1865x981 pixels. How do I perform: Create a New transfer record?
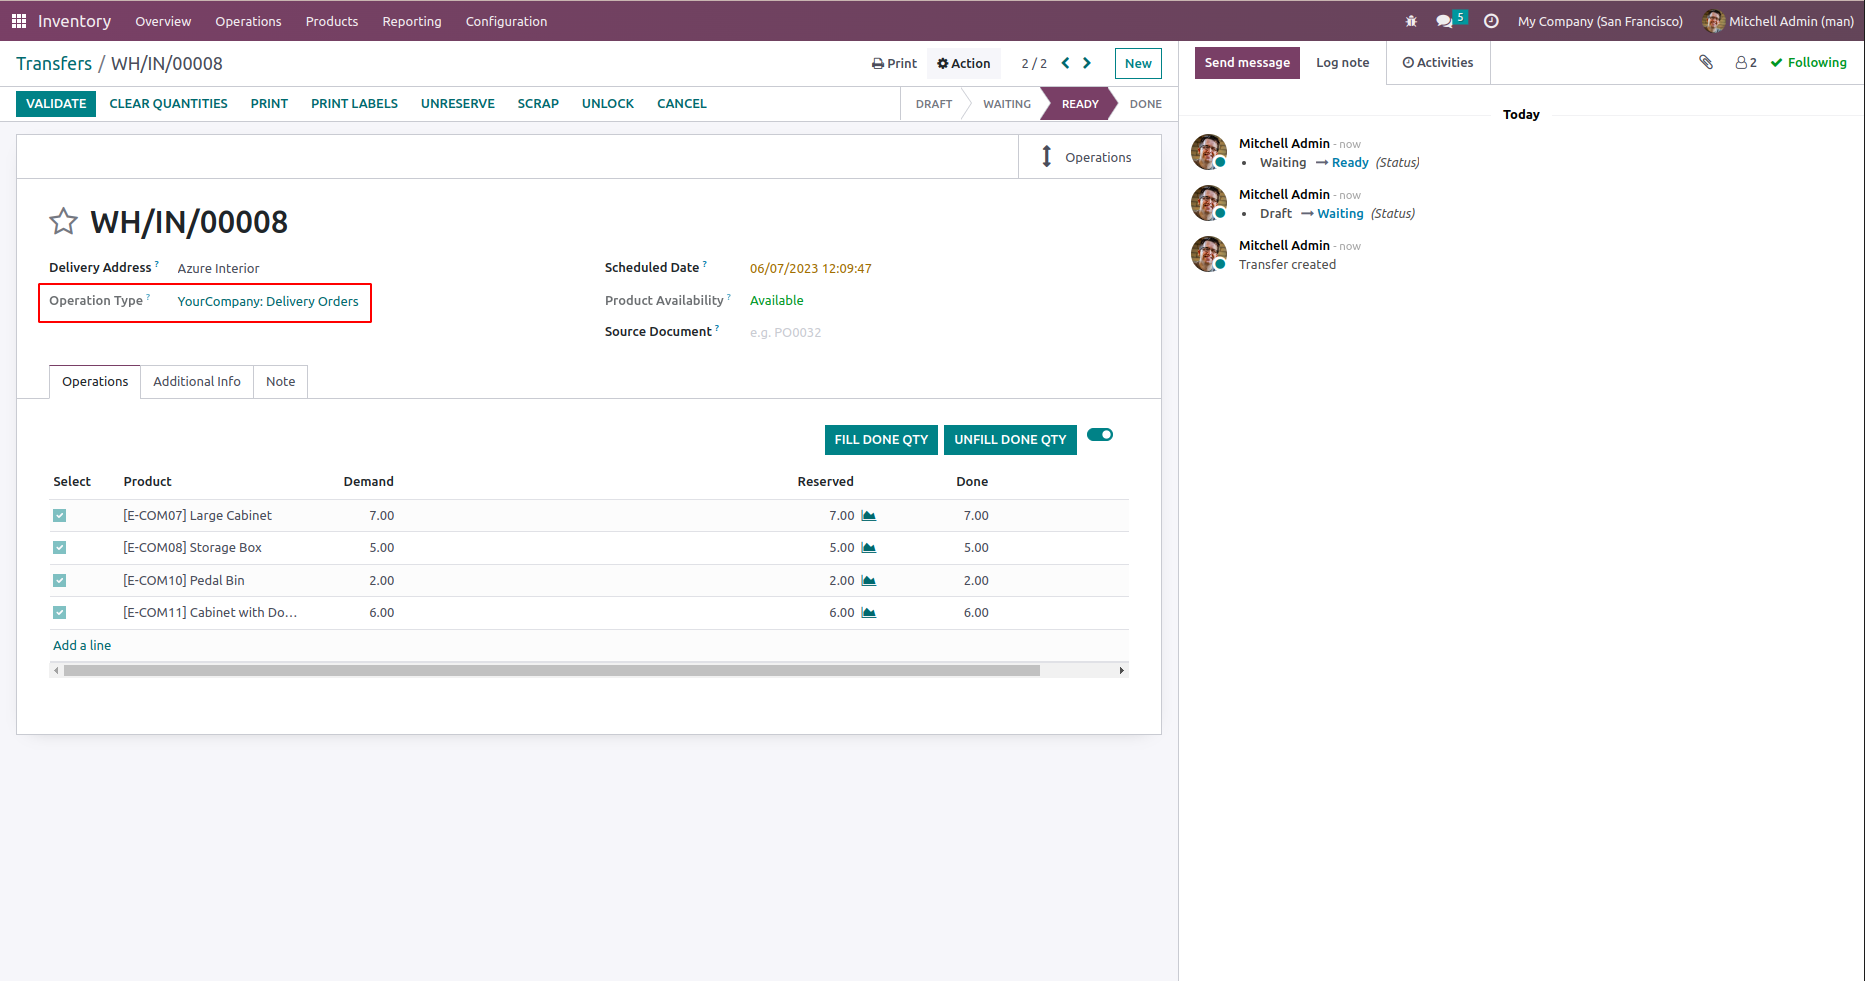[x=1138, y=63]
